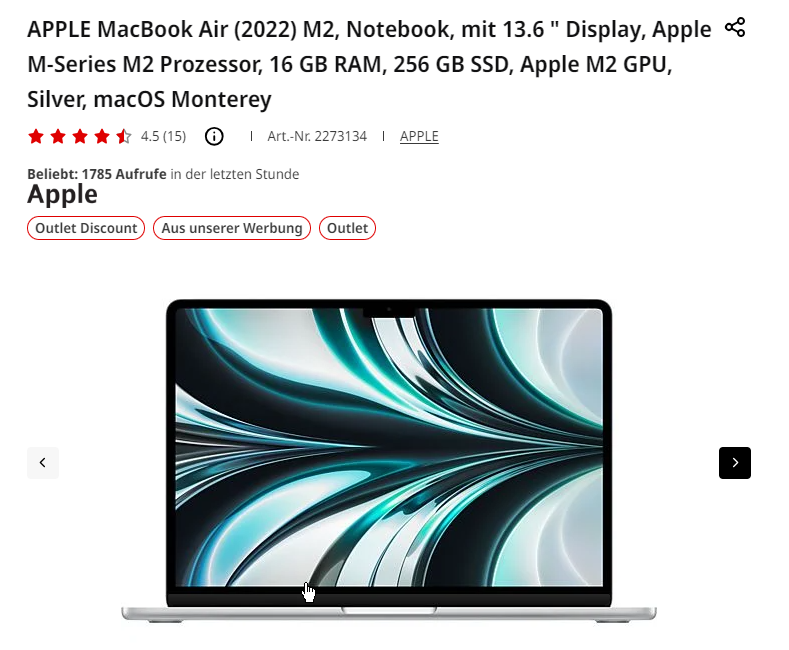This screenshot has width=789, height=650.
Task: Select the Aus unserer Werbung badge
Action: 232,228
